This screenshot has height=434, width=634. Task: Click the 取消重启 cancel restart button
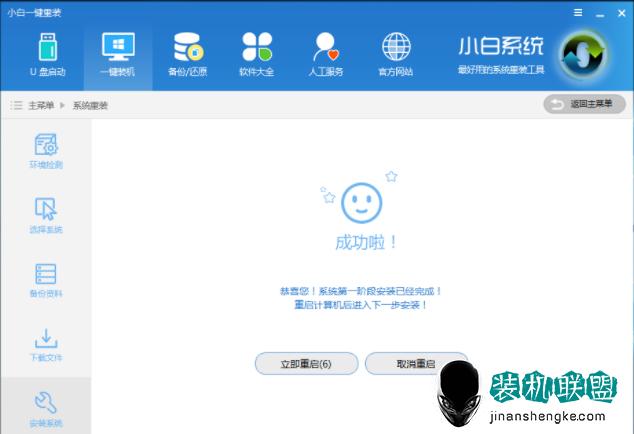416,364
